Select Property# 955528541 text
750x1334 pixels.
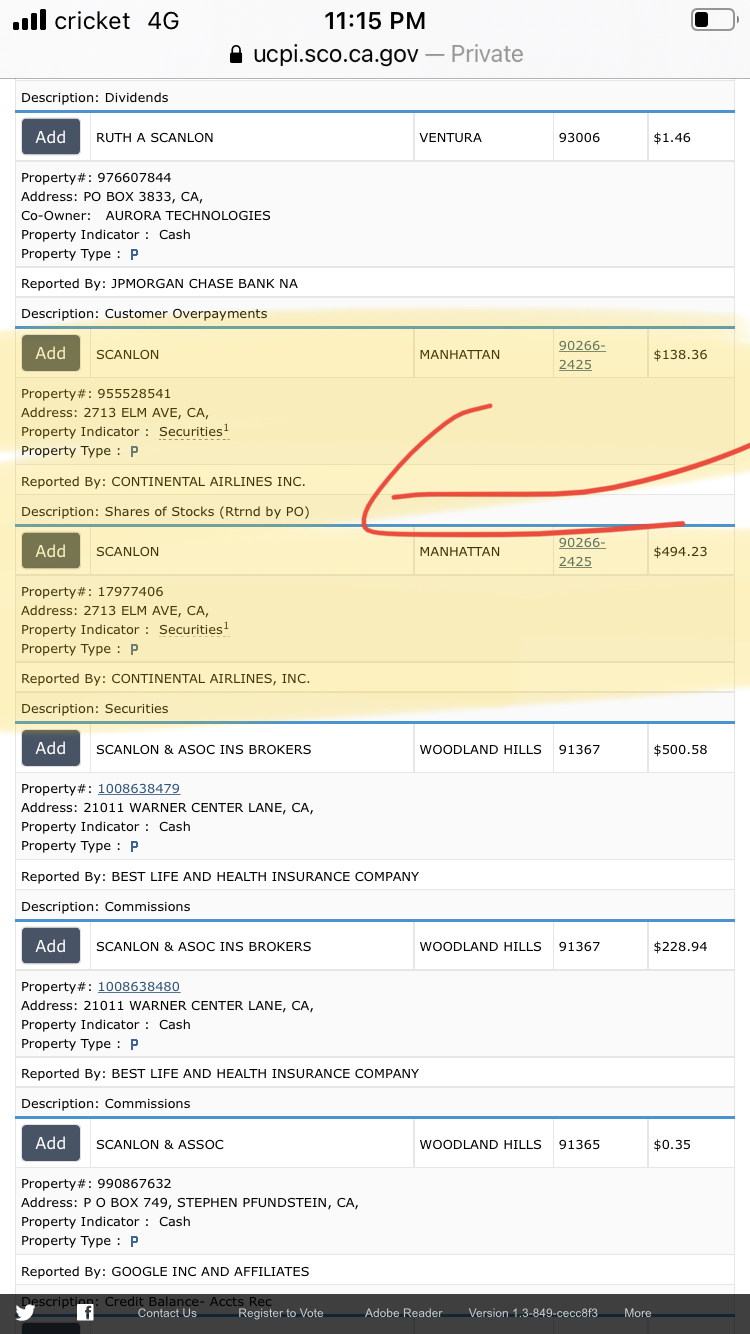(96, 394)
